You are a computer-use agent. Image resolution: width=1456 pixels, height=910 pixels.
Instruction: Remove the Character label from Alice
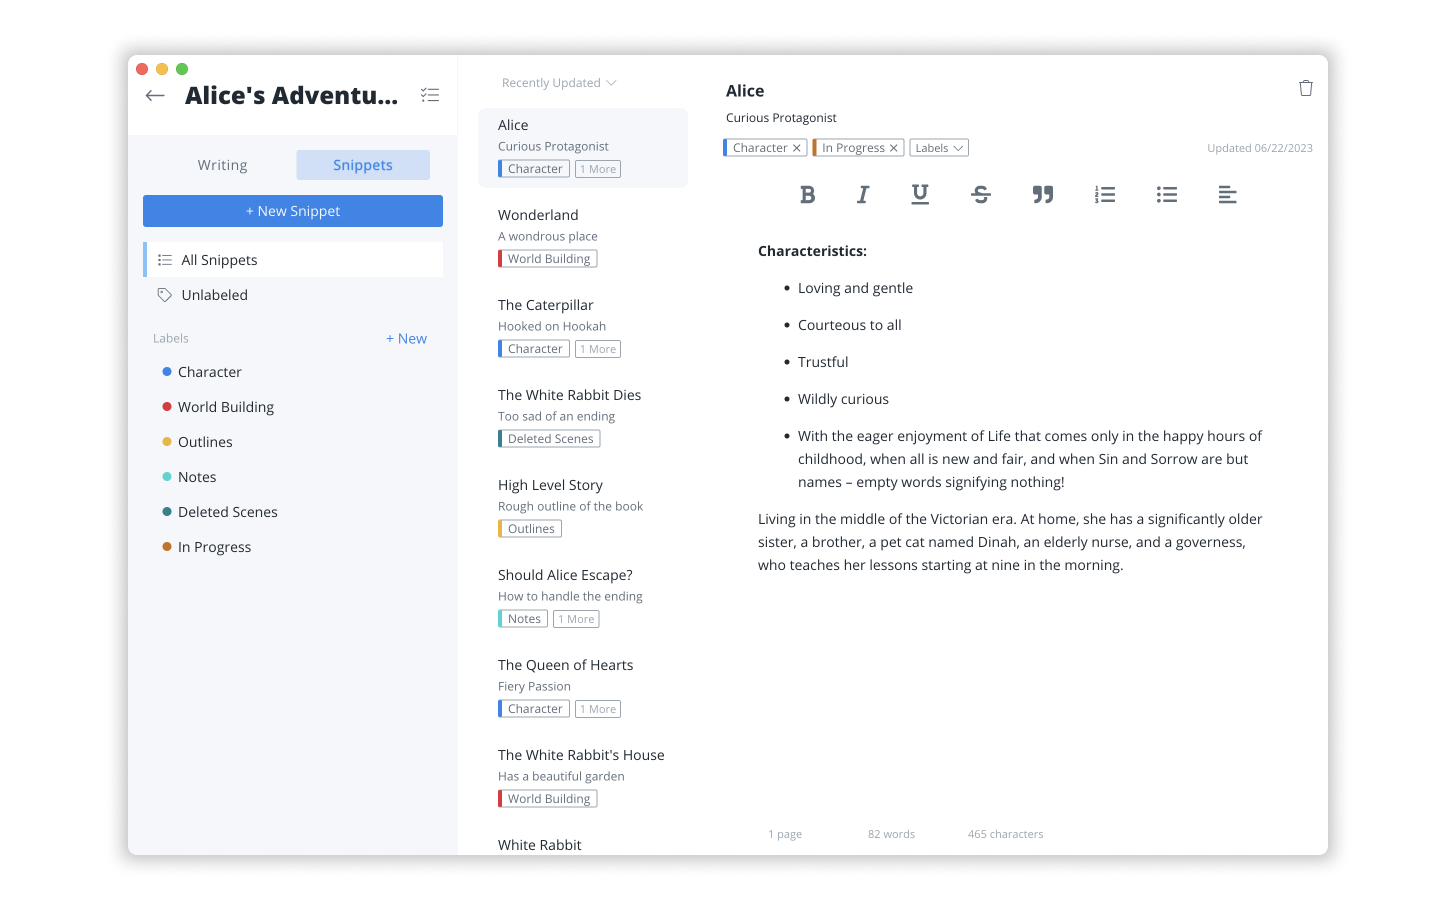pos(797,148)
